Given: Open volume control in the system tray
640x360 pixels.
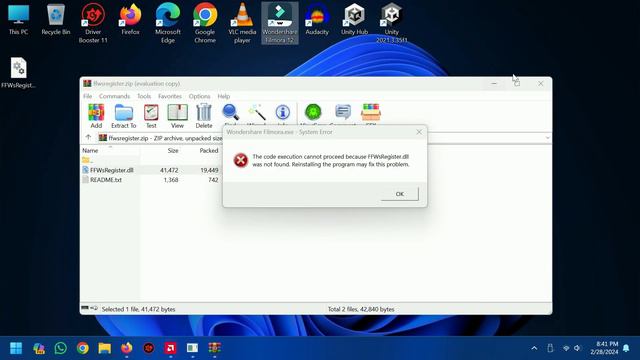Looking at the screenshot, I should [577, 348].
